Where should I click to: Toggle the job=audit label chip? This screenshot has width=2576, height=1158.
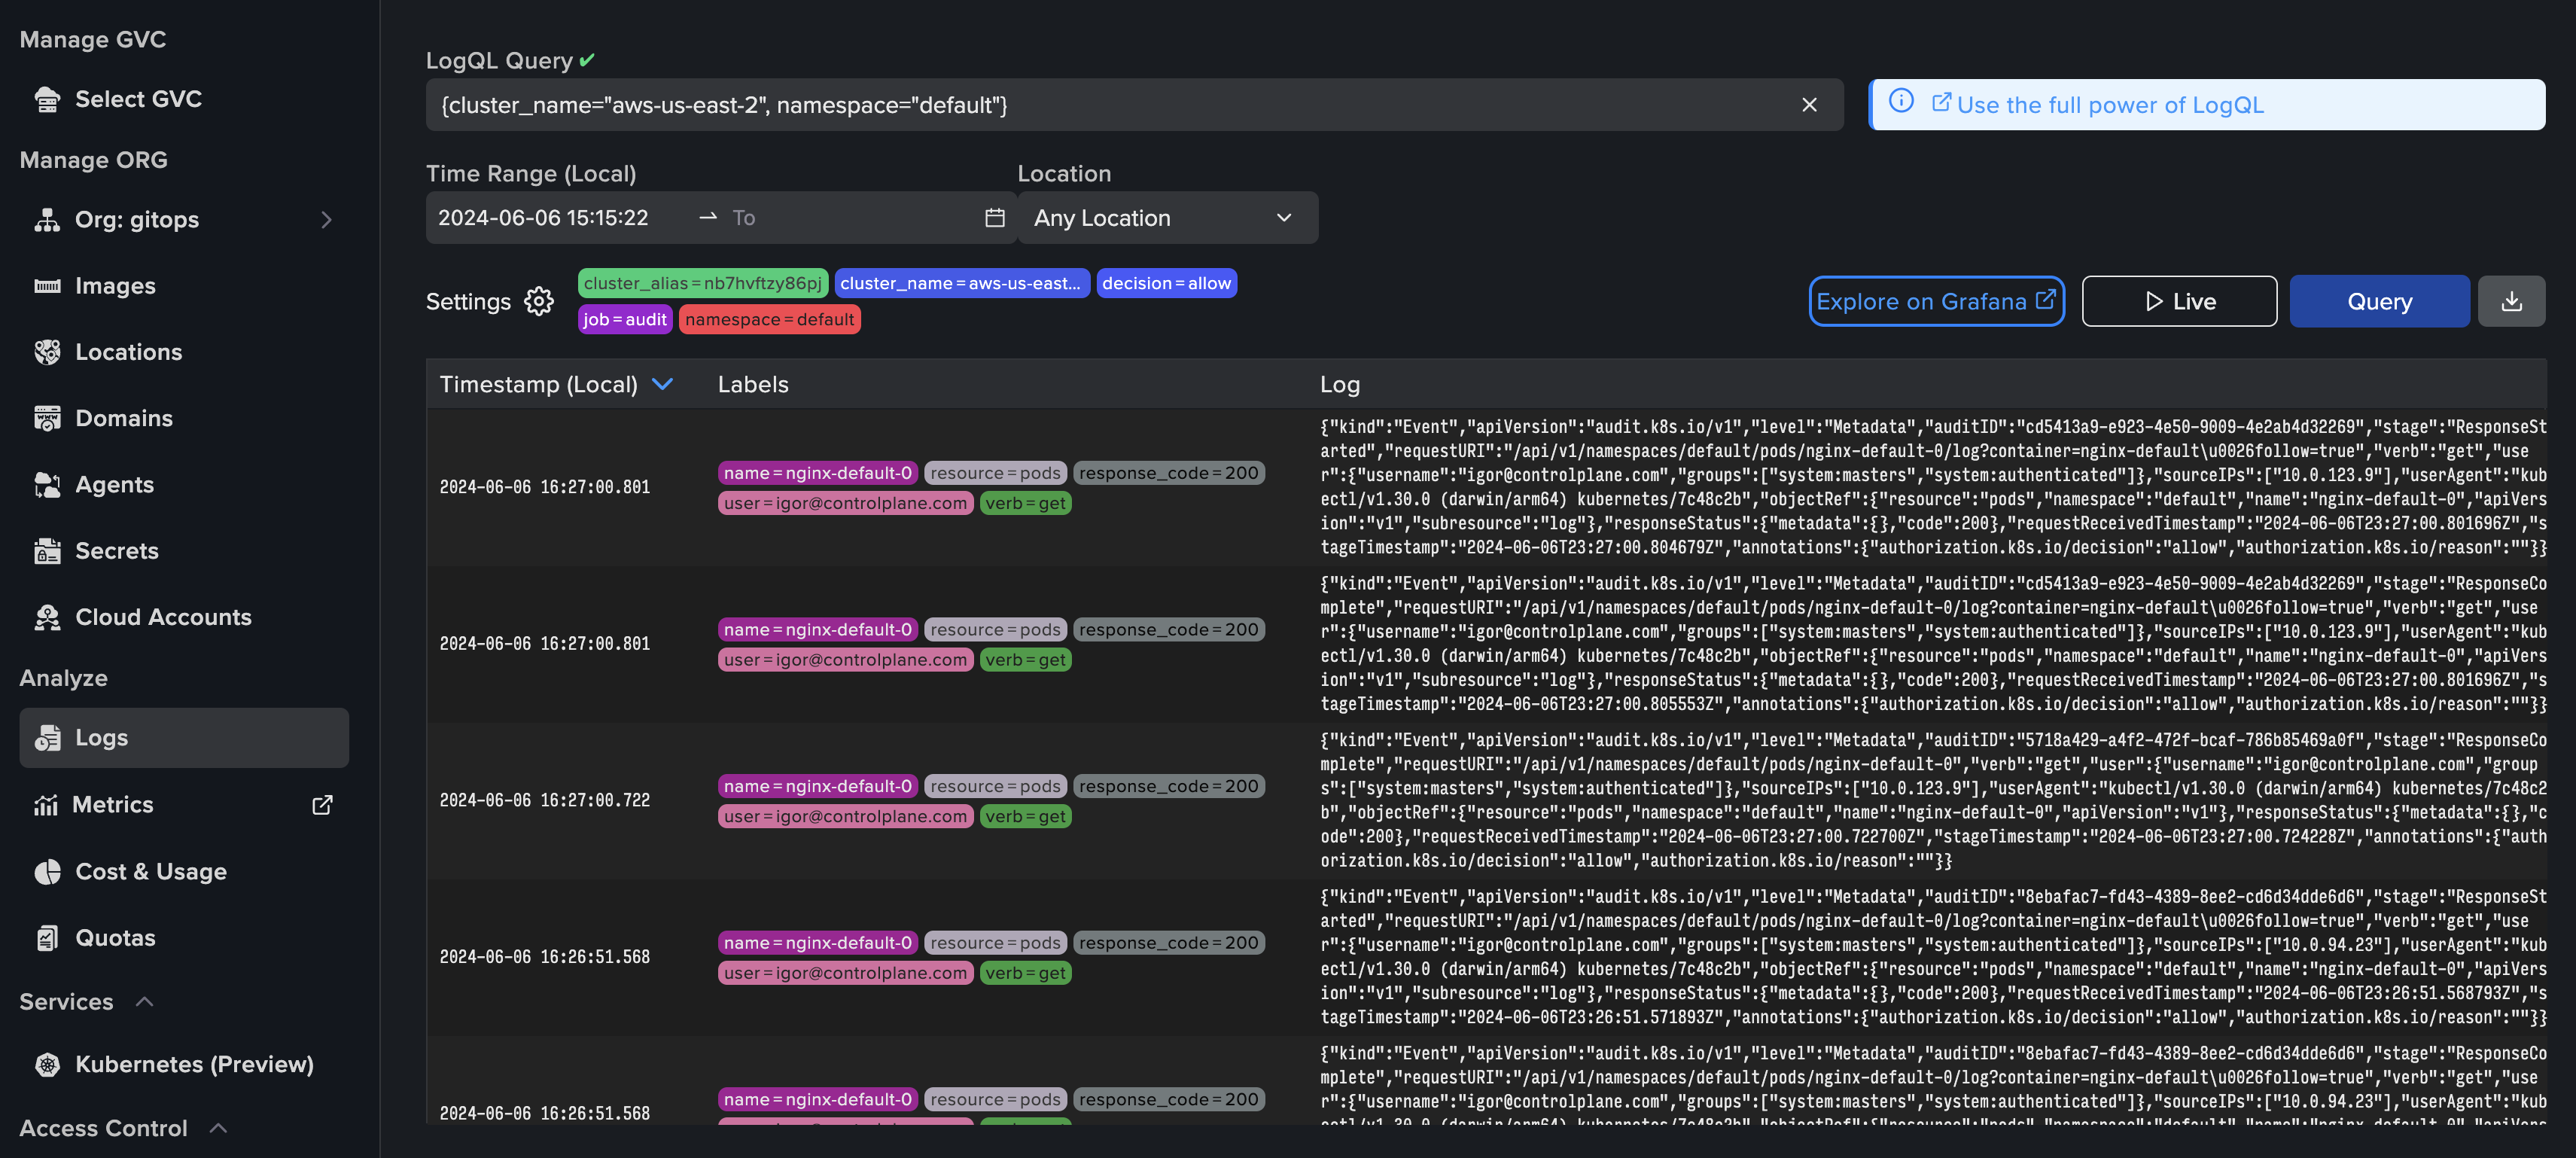click(624, 319)
